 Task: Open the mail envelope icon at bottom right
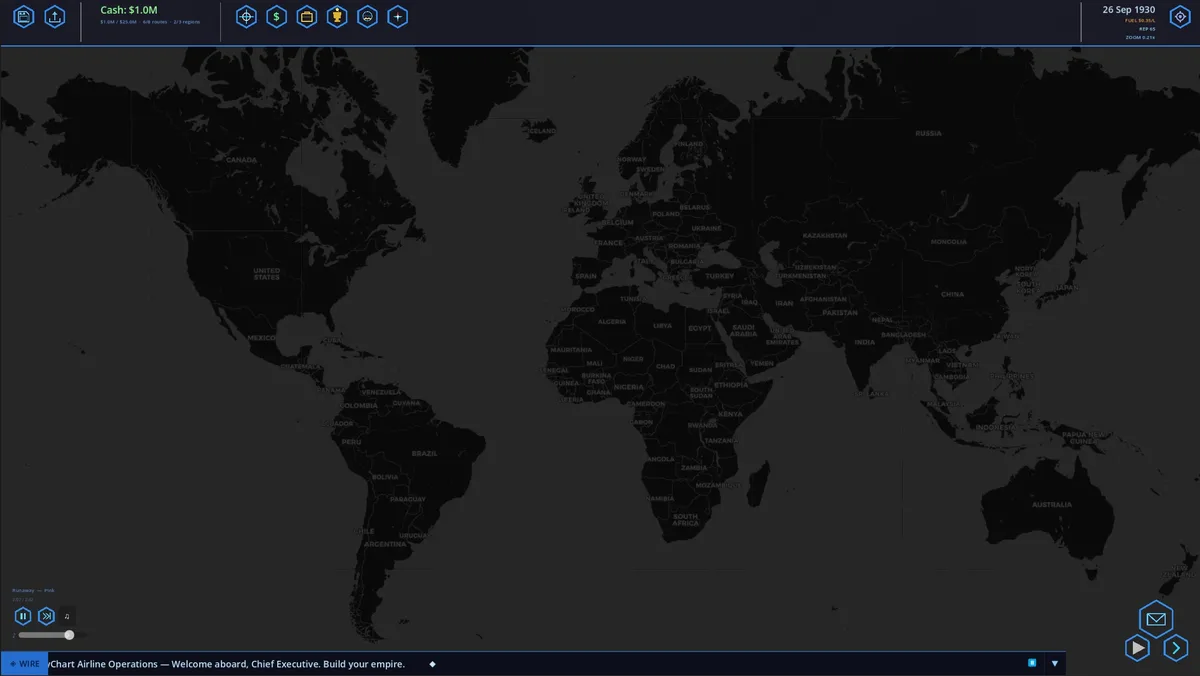click(x=1155, y=617)
